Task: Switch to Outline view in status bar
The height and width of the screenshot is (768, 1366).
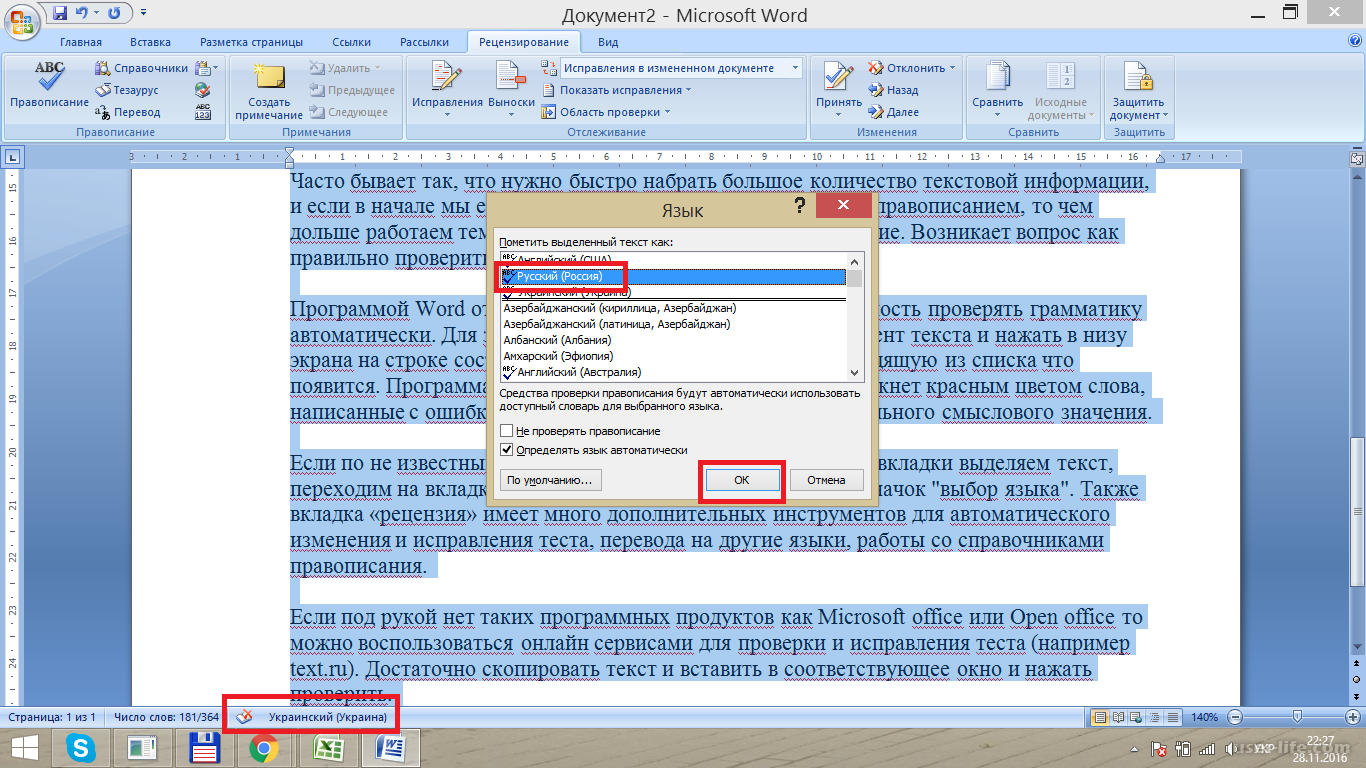Action: click(1155, 717)
